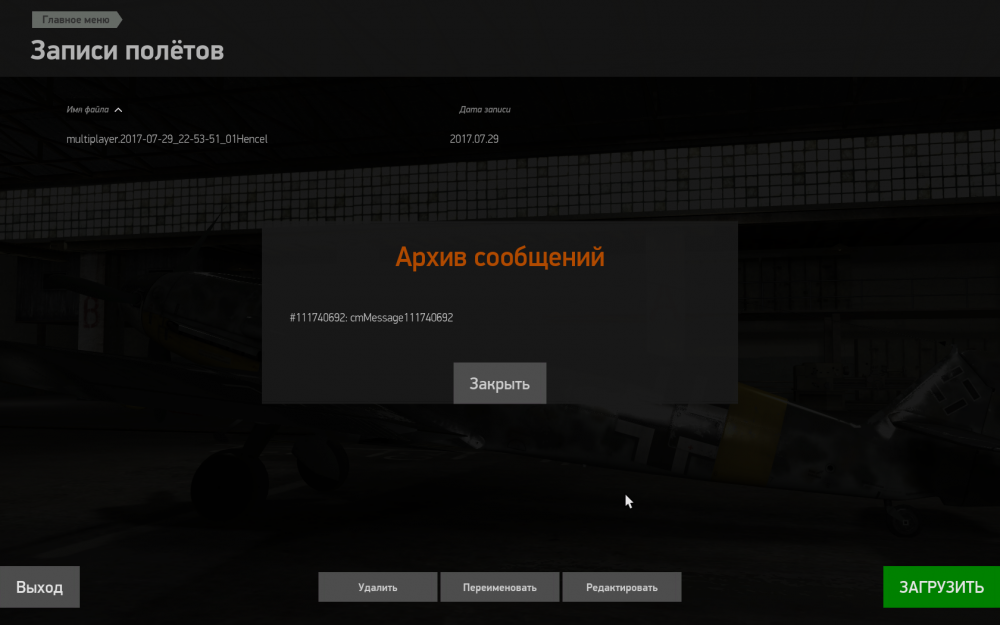Viewport: 1000px width, 625px height.
Task: Open the editor with Редактировать
Action: pyautogui.click(x=620, y=587)
